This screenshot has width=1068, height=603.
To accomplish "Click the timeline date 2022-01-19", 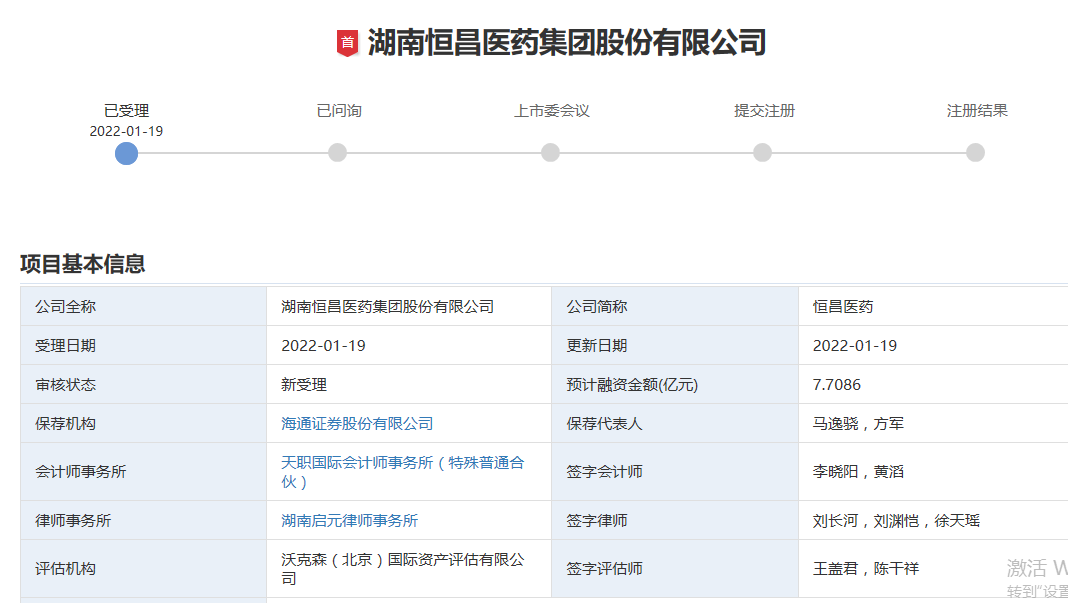I will pyautogui.click(x=126, y=131).
